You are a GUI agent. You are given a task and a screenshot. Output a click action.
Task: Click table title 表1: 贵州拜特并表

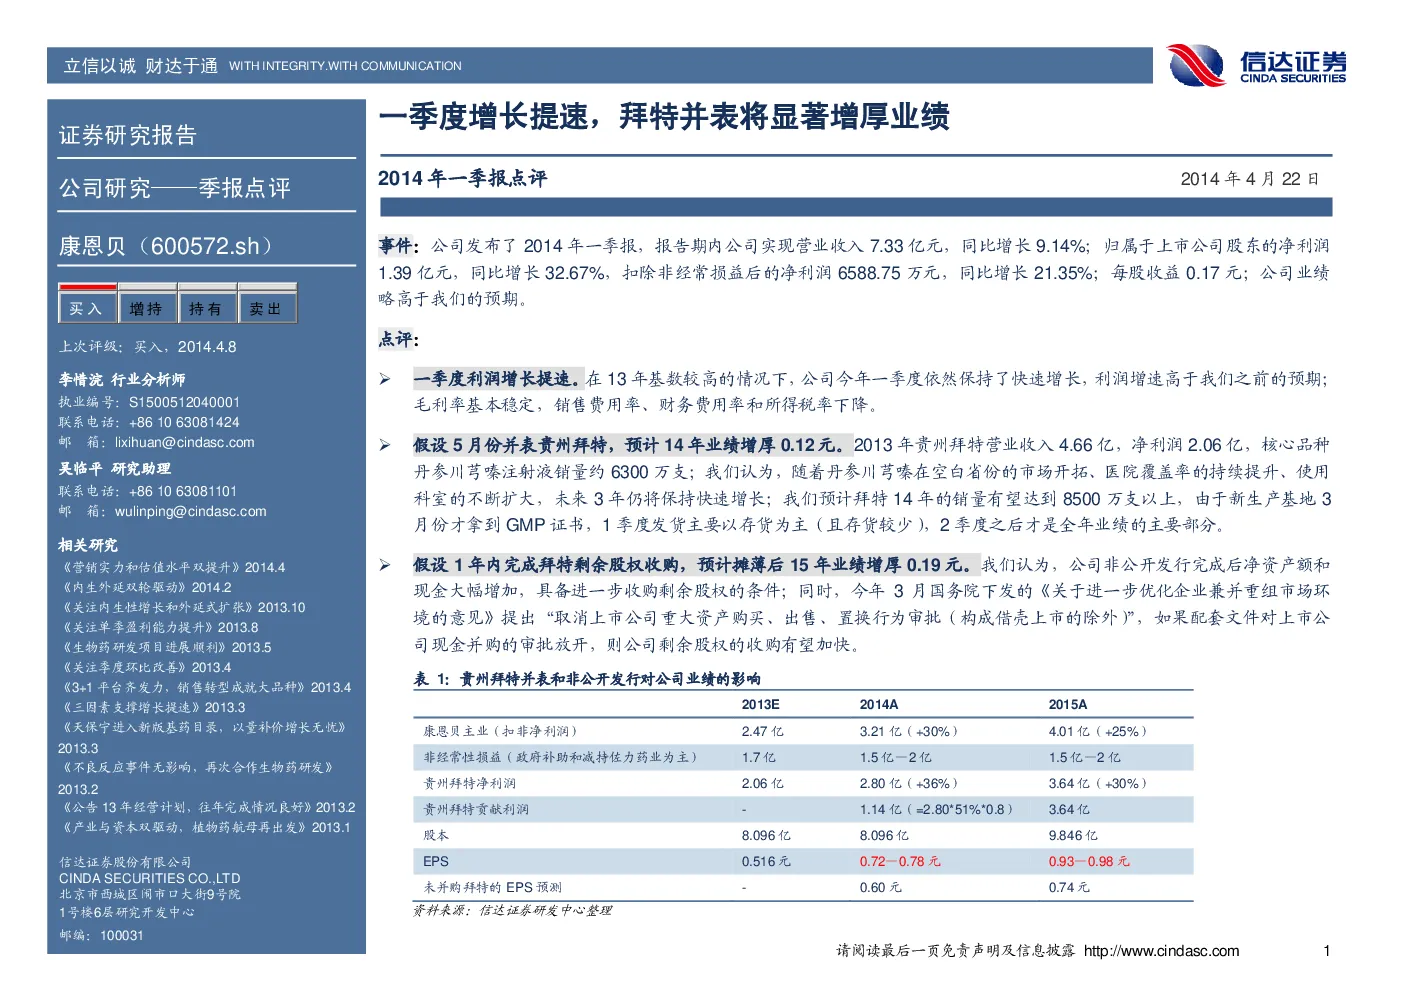[587, 679]
